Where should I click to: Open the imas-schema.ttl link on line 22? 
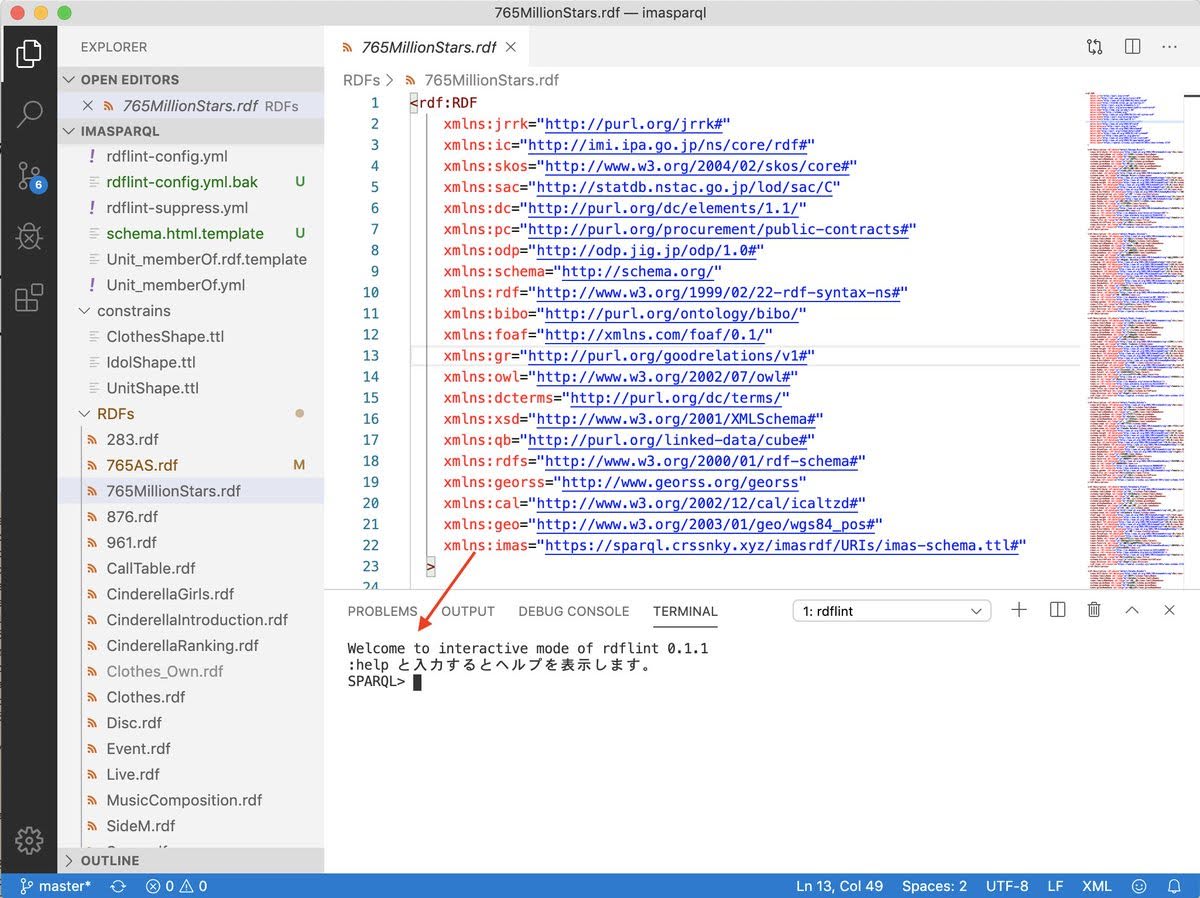[x=781, y=545]
